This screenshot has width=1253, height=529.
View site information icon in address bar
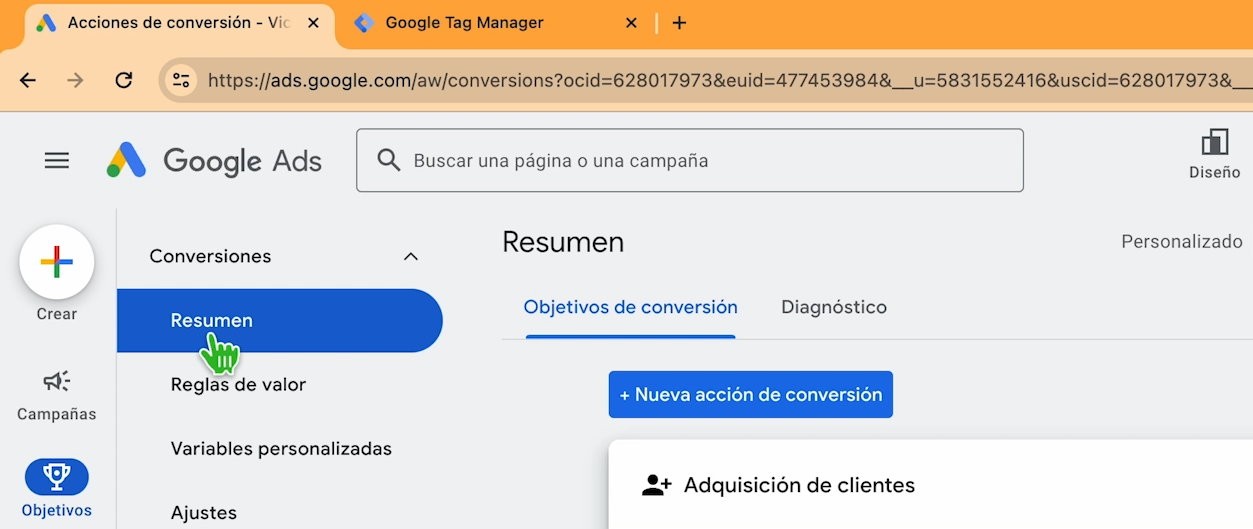pos(181,80)
